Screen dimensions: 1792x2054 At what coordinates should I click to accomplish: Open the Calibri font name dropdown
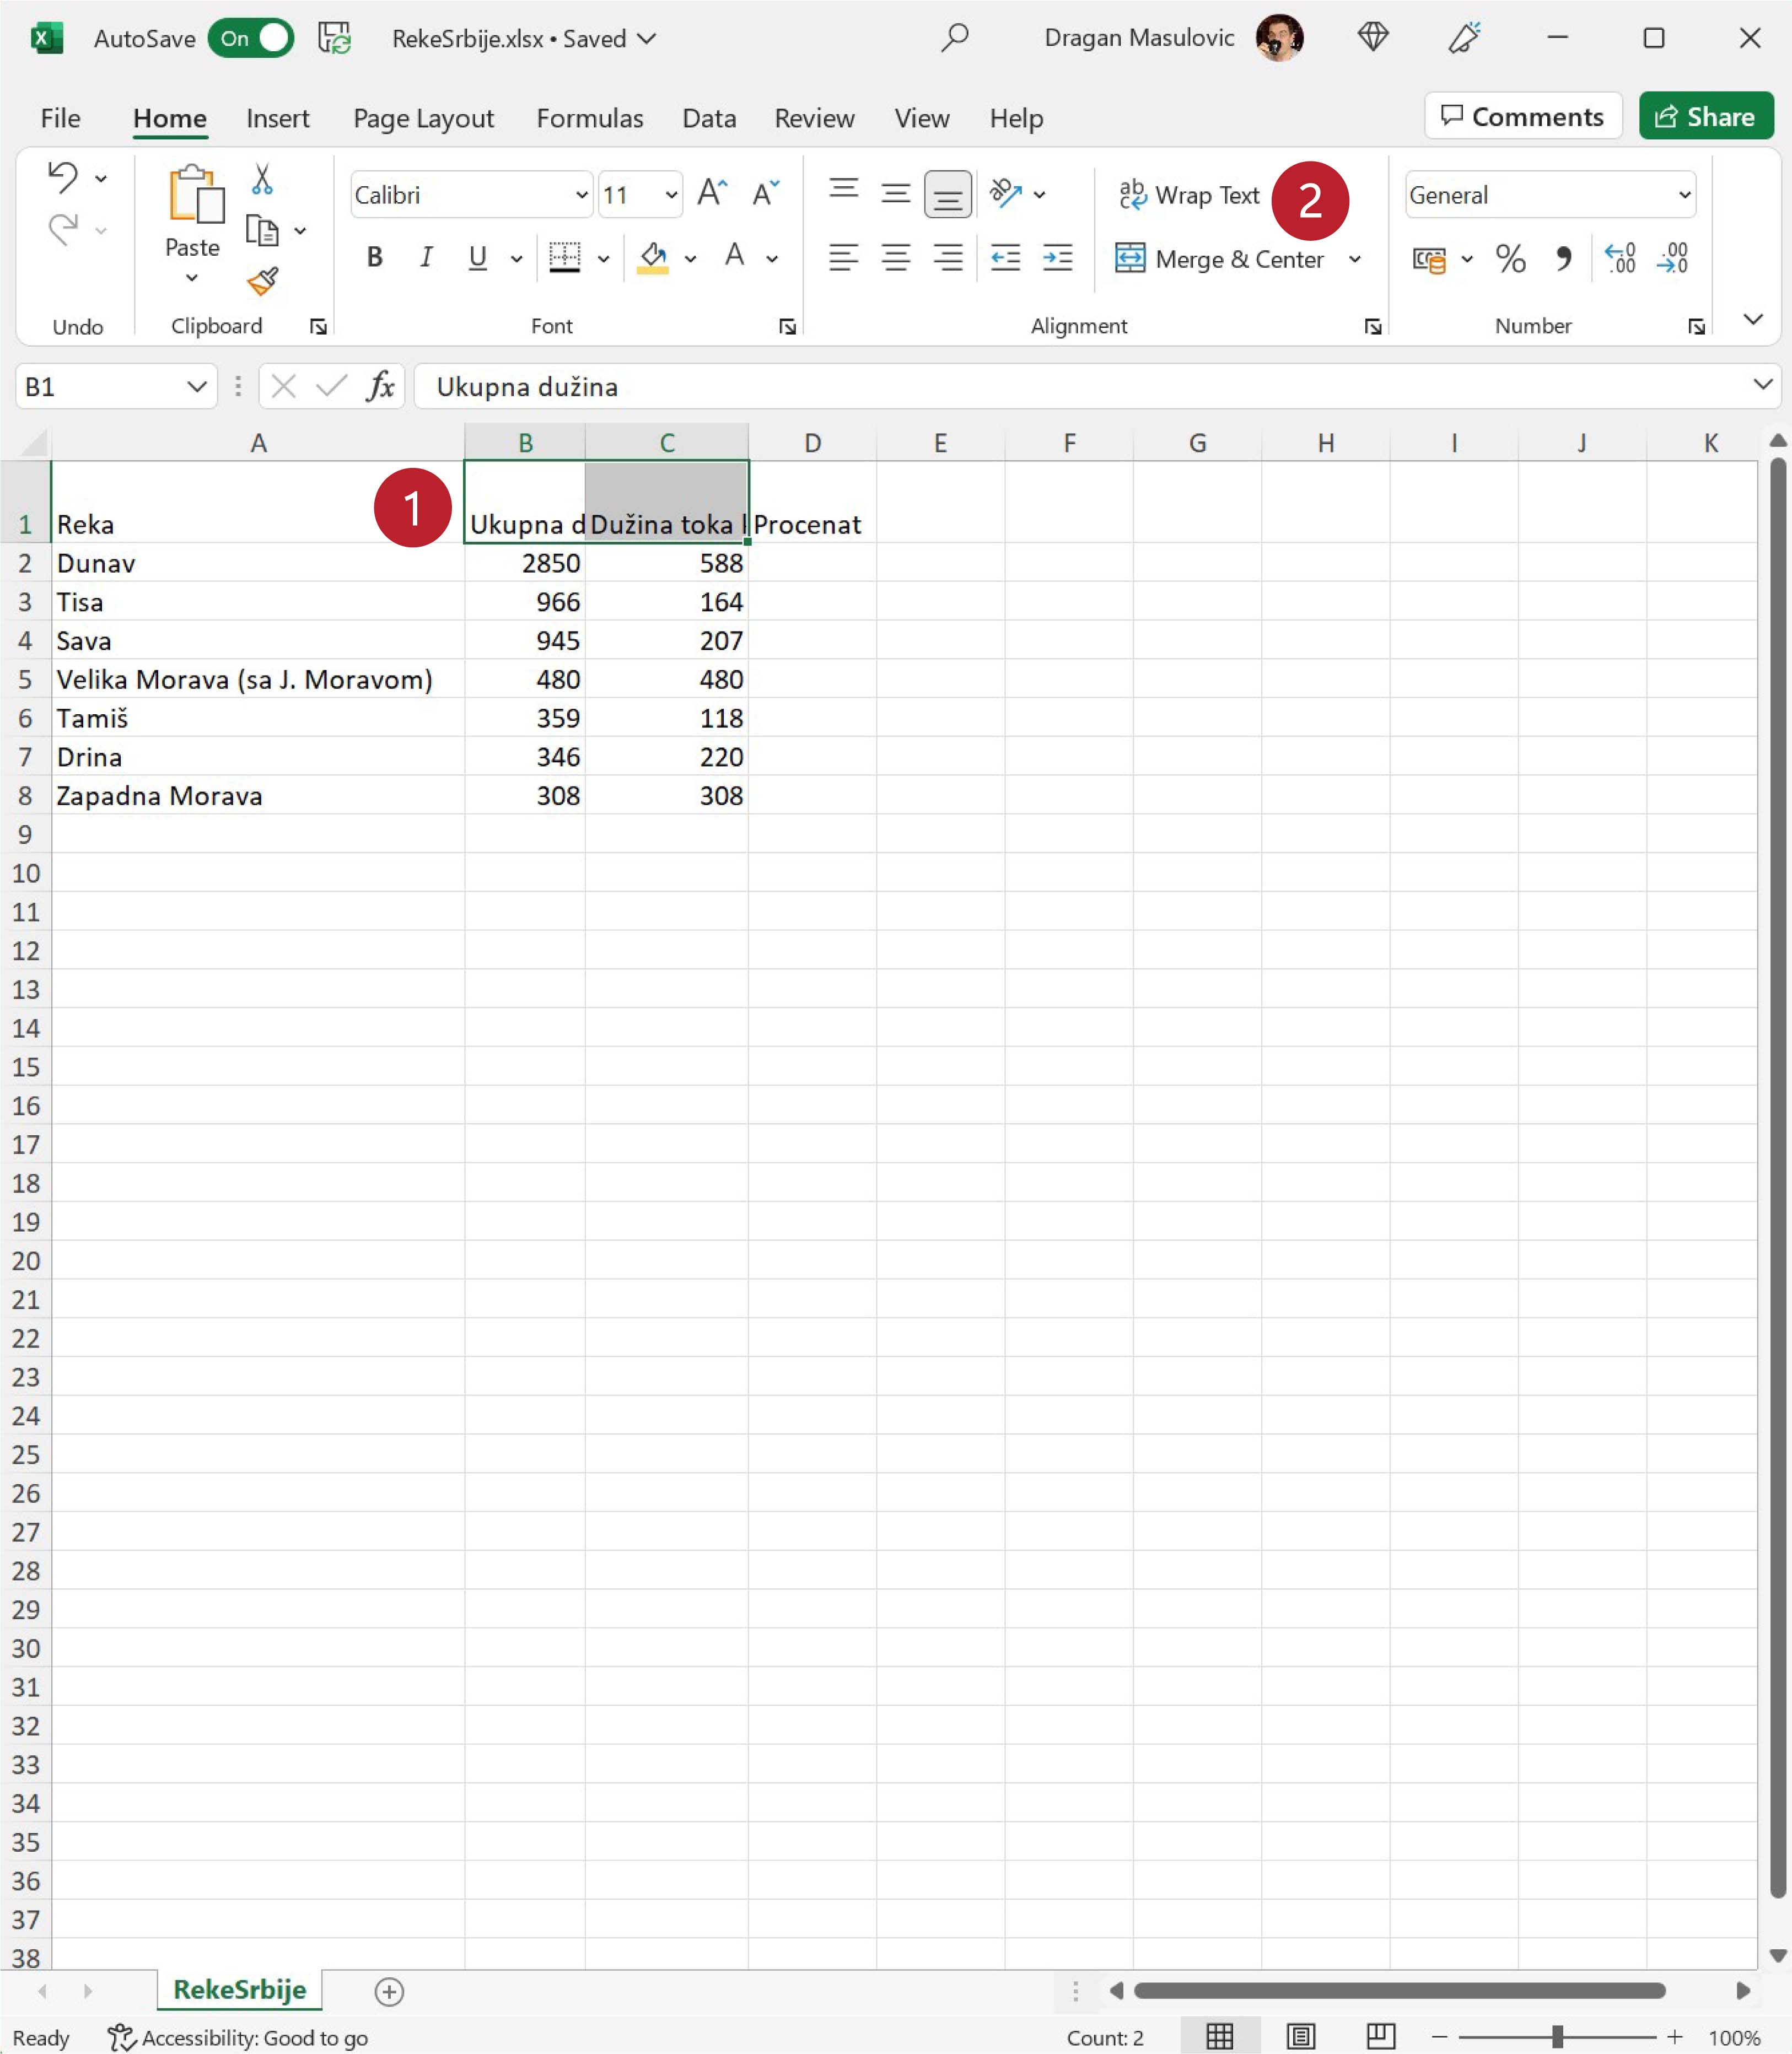[x=581, y=194]
